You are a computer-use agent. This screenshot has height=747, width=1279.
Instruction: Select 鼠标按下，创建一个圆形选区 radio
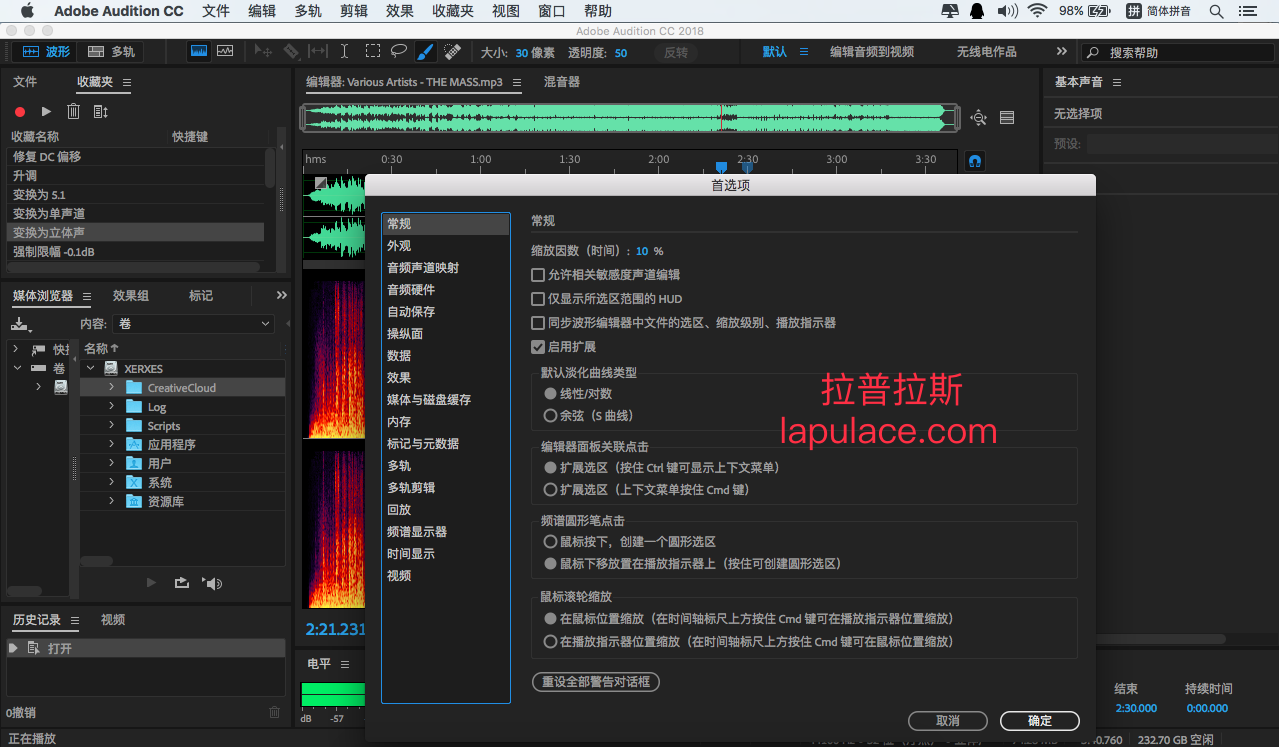[x=550, y=541]
